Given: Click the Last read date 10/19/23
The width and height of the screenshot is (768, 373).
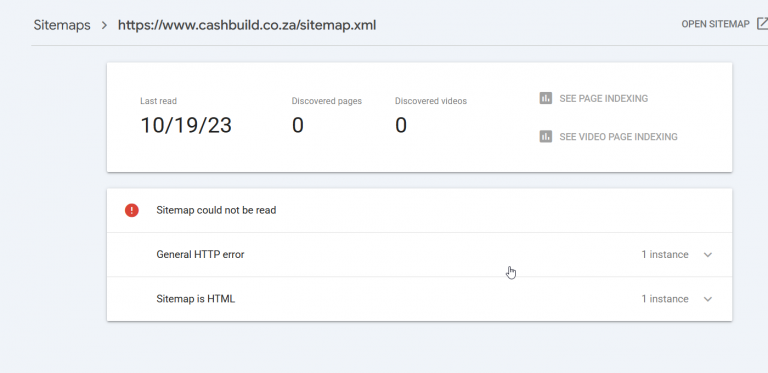Looking at the screenshot, I should coord(186,125).
